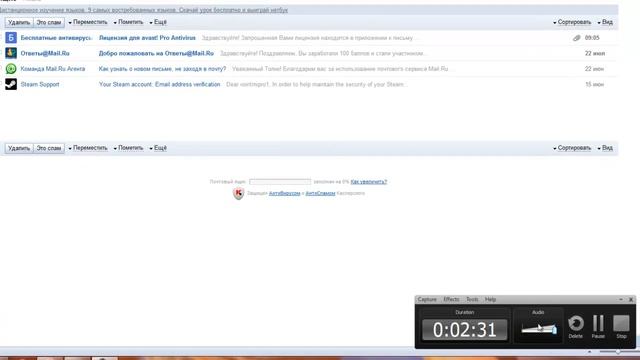Click top Удалить button
This screenshot has height=360, width=640.
tap(19, 22)
